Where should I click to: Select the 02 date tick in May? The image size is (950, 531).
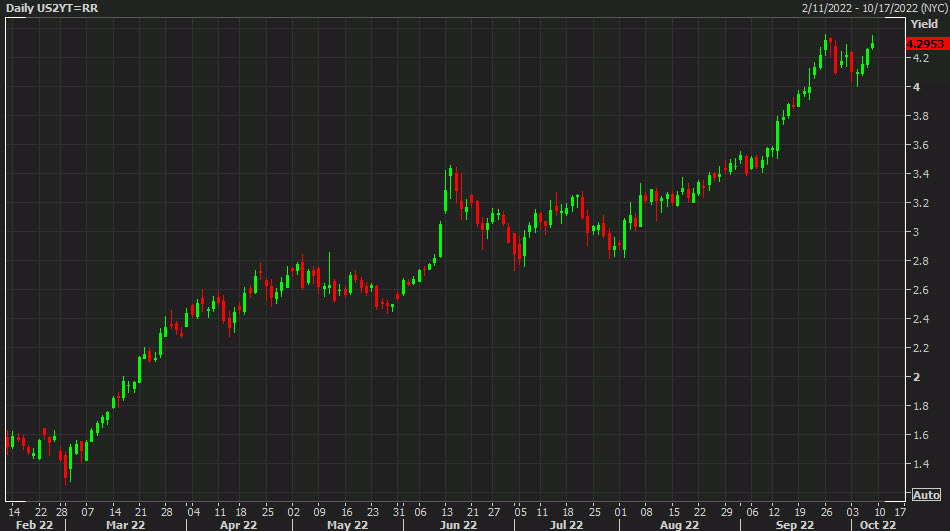click(x=294, y=512)
